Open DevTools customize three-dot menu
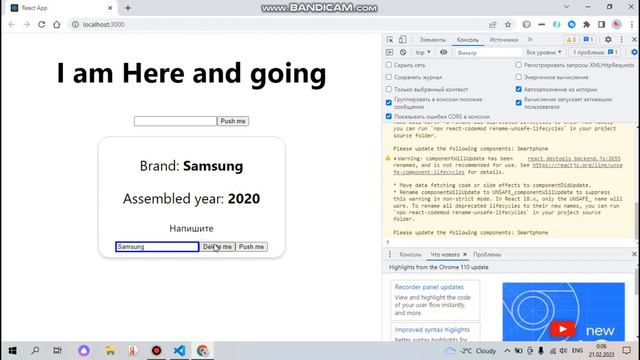 coord(622,40)
